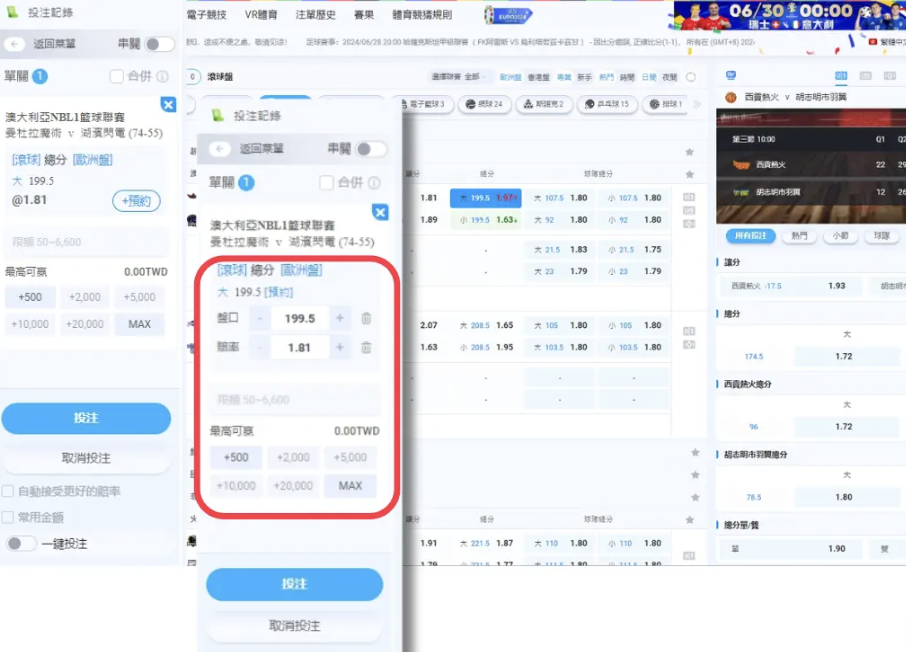This screenshot has height=652, width=906.
Task: Switch to the 熱門 tab in match panel
Action: click(799, 236)
